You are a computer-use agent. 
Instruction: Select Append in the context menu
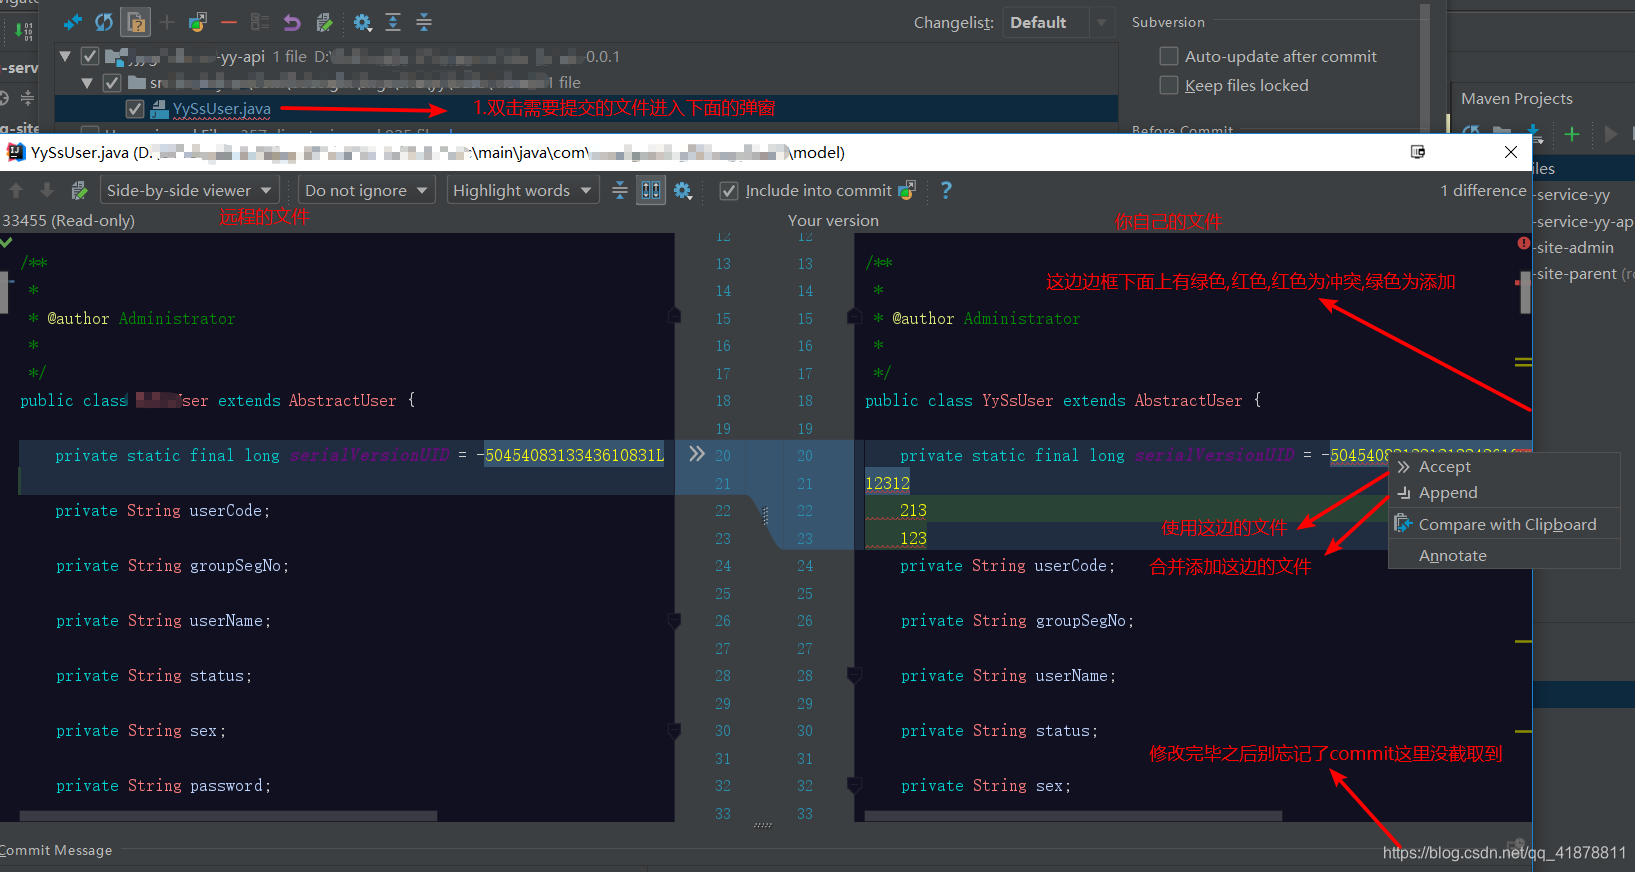pos(1504,492)
